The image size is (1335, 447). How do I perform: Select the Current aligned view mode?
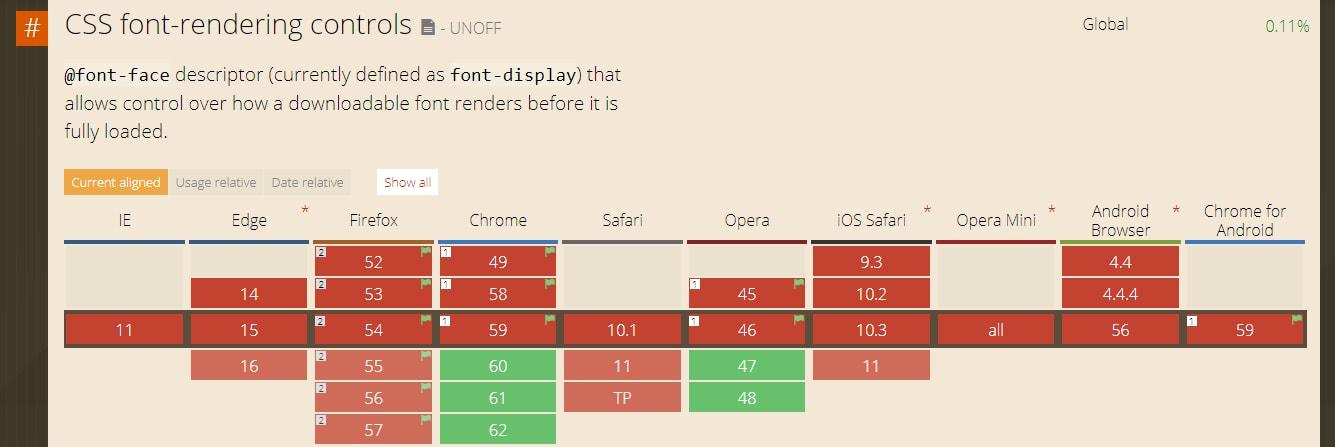[x=115, y=183]
